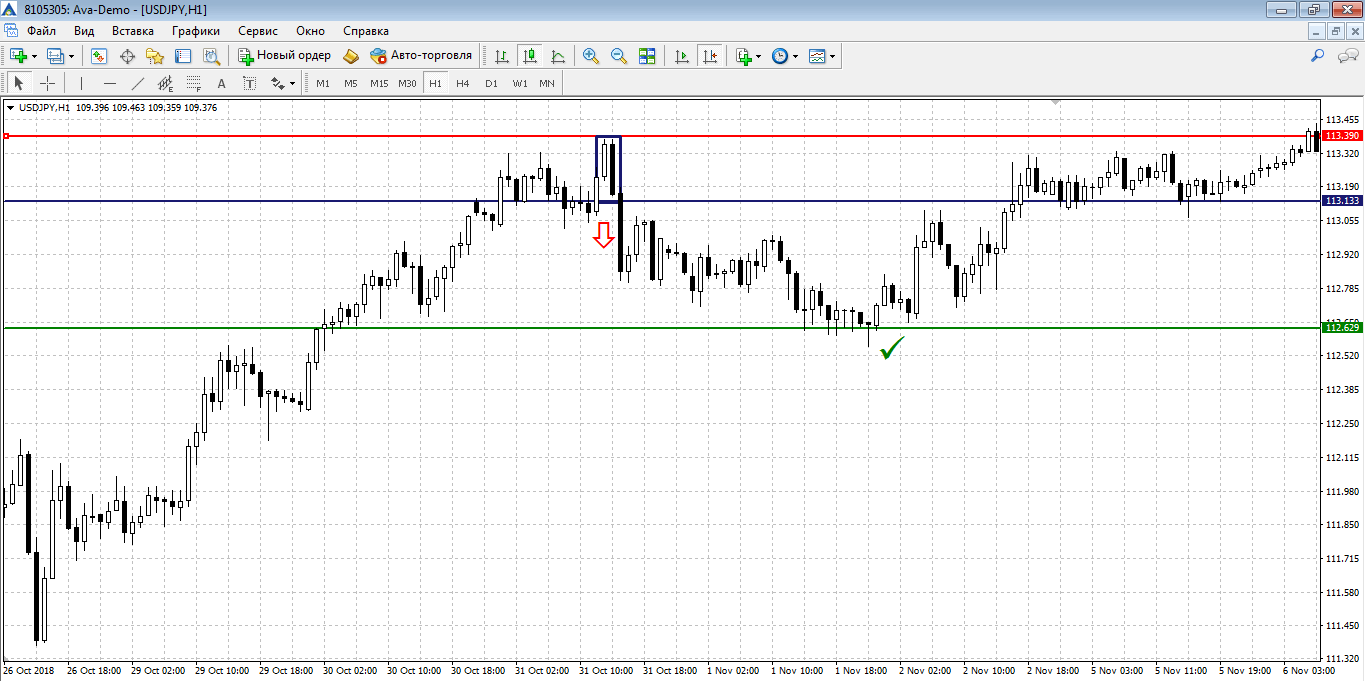Open the Navigator folder-star icon

pos(155,56)
